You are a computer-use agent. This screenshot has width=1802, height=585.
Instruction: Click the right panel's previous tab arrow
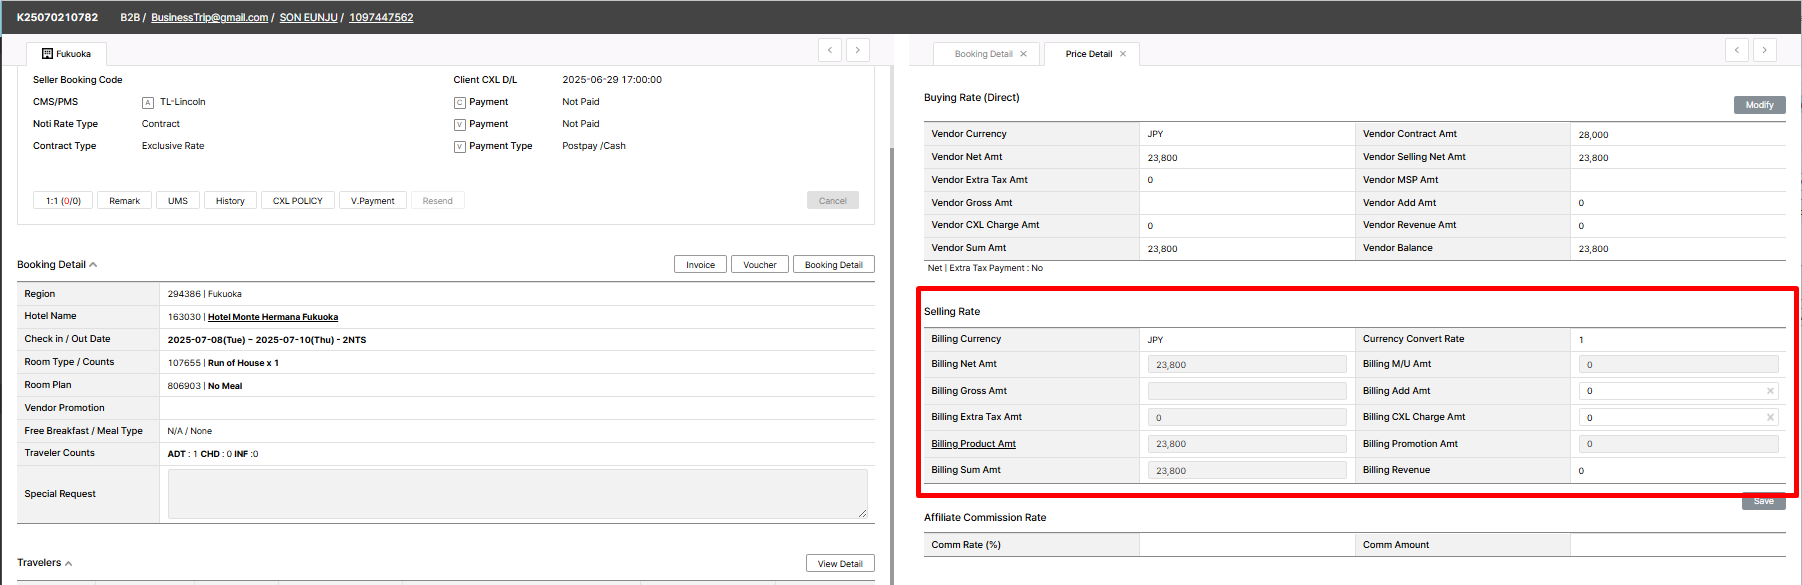[1737, 50]
